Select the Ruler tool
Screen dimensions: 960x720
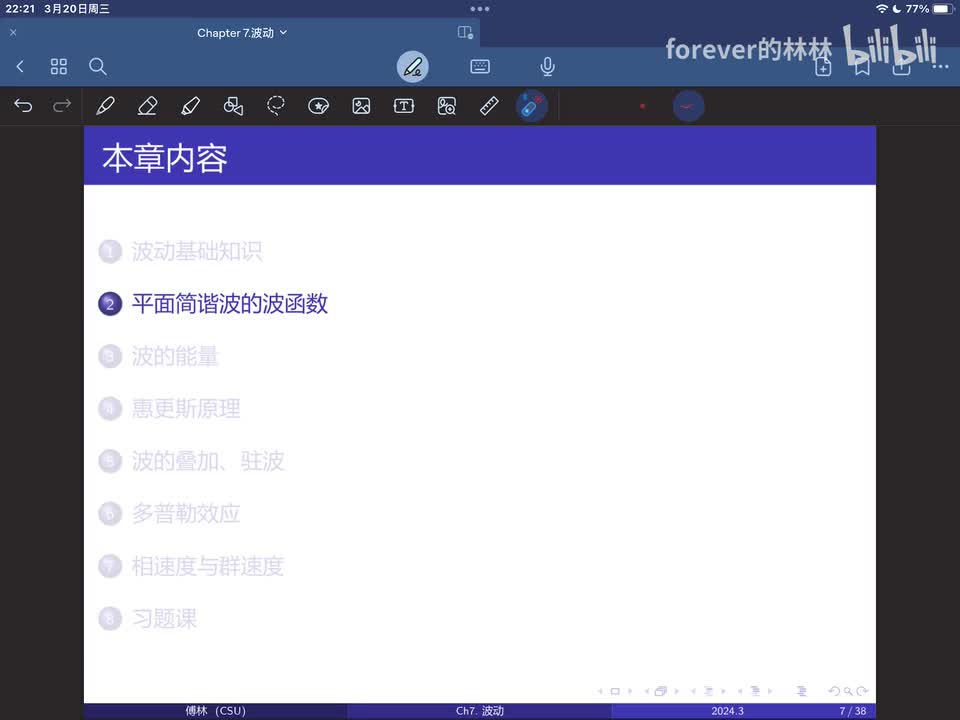(x=489, y=106)
